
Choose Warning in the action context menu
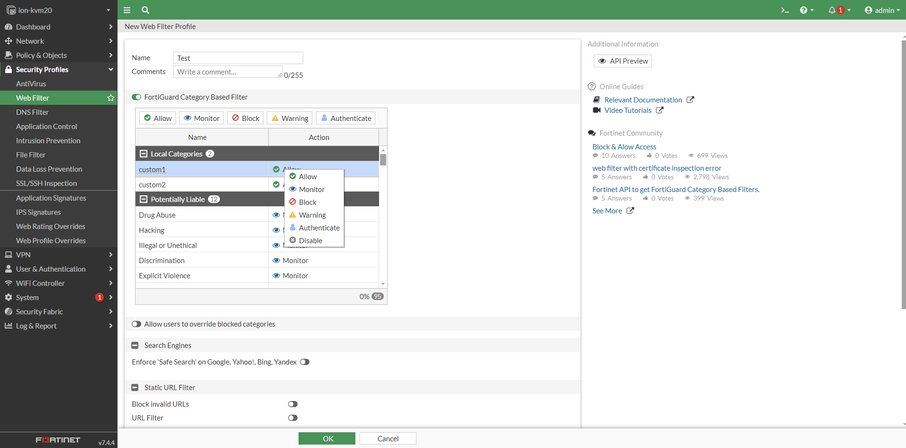(x=314, y=214)
